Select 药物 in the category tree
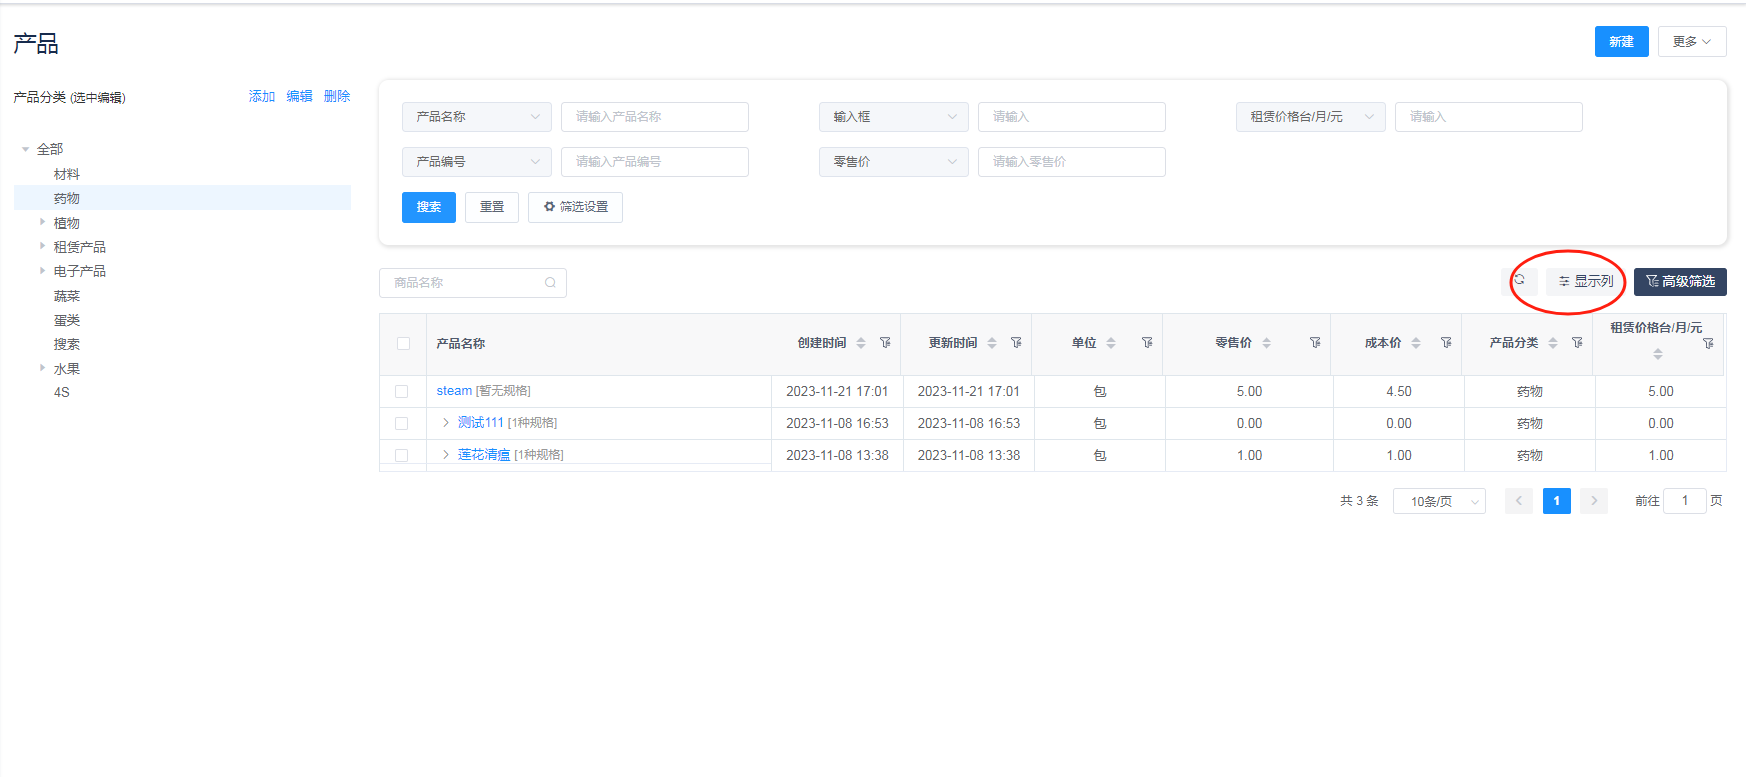 67,198
